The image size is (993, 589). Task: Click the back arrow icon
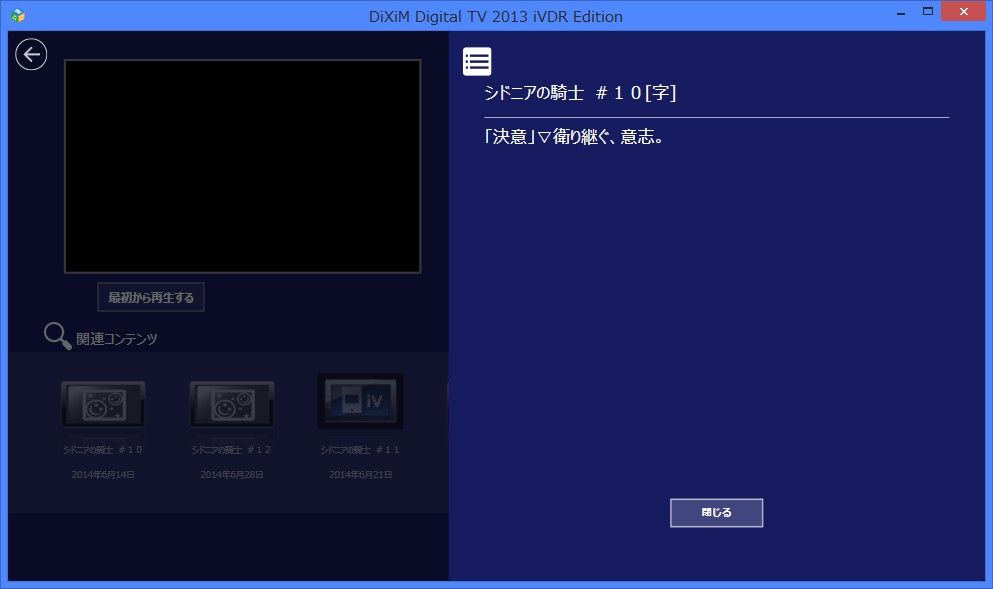point(31,54)
